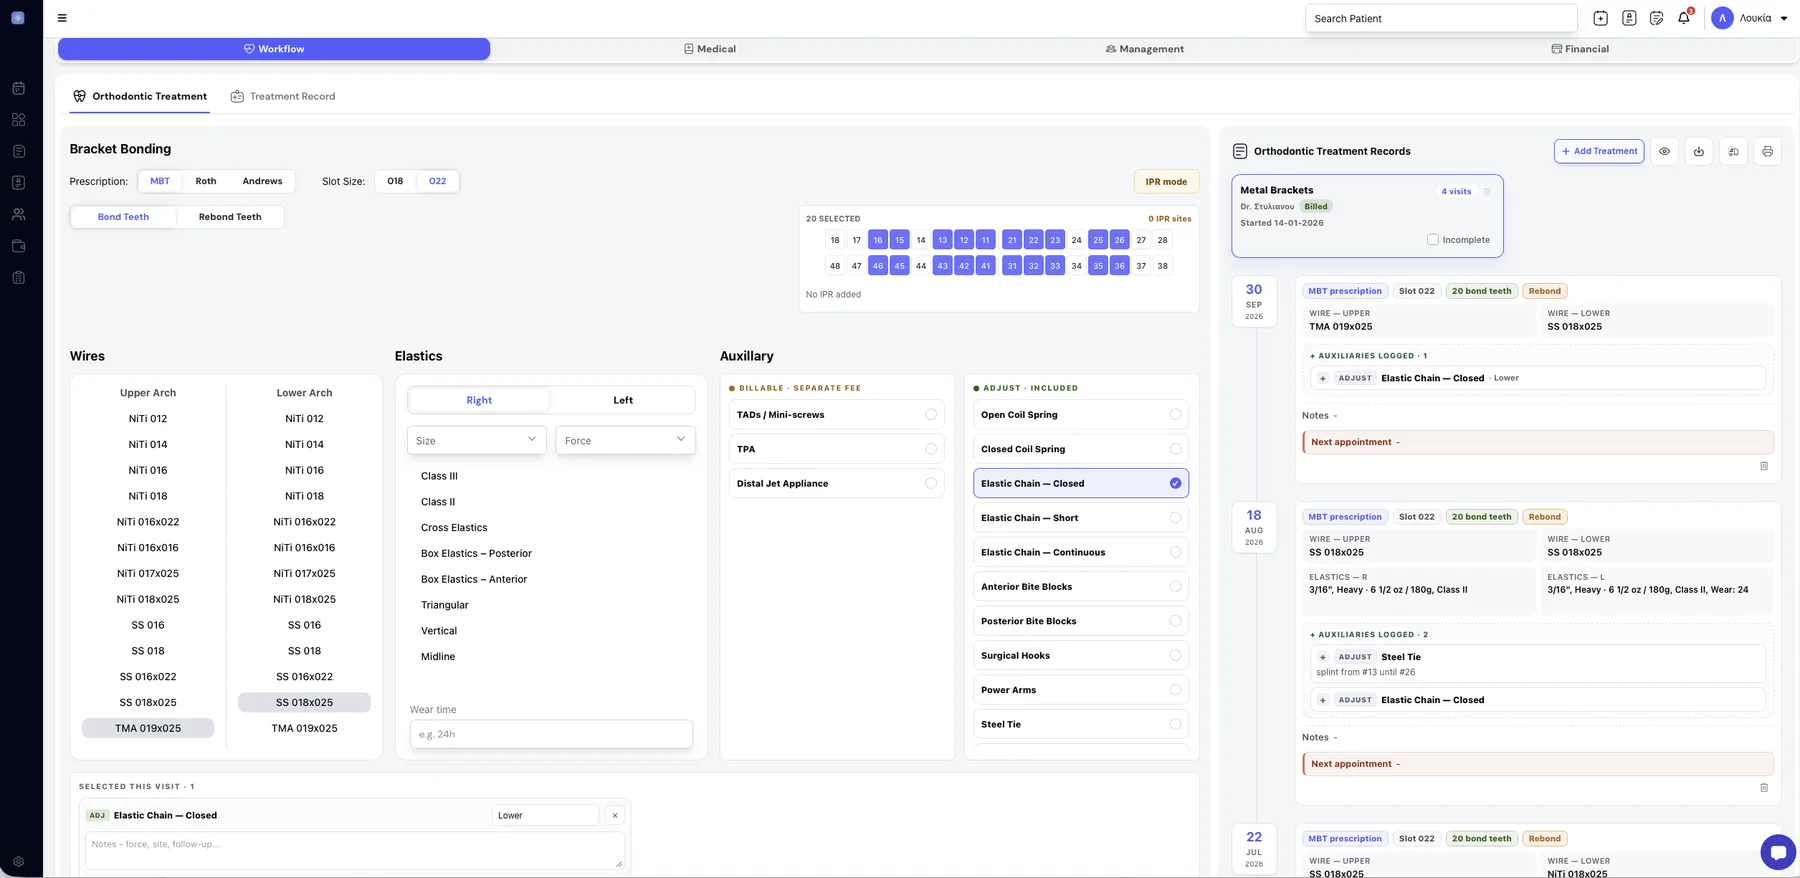Viewport: 1800px width, 878px height.
Task: Open the wallet icon in left sidebar
Action: click(x=18, y=246)
